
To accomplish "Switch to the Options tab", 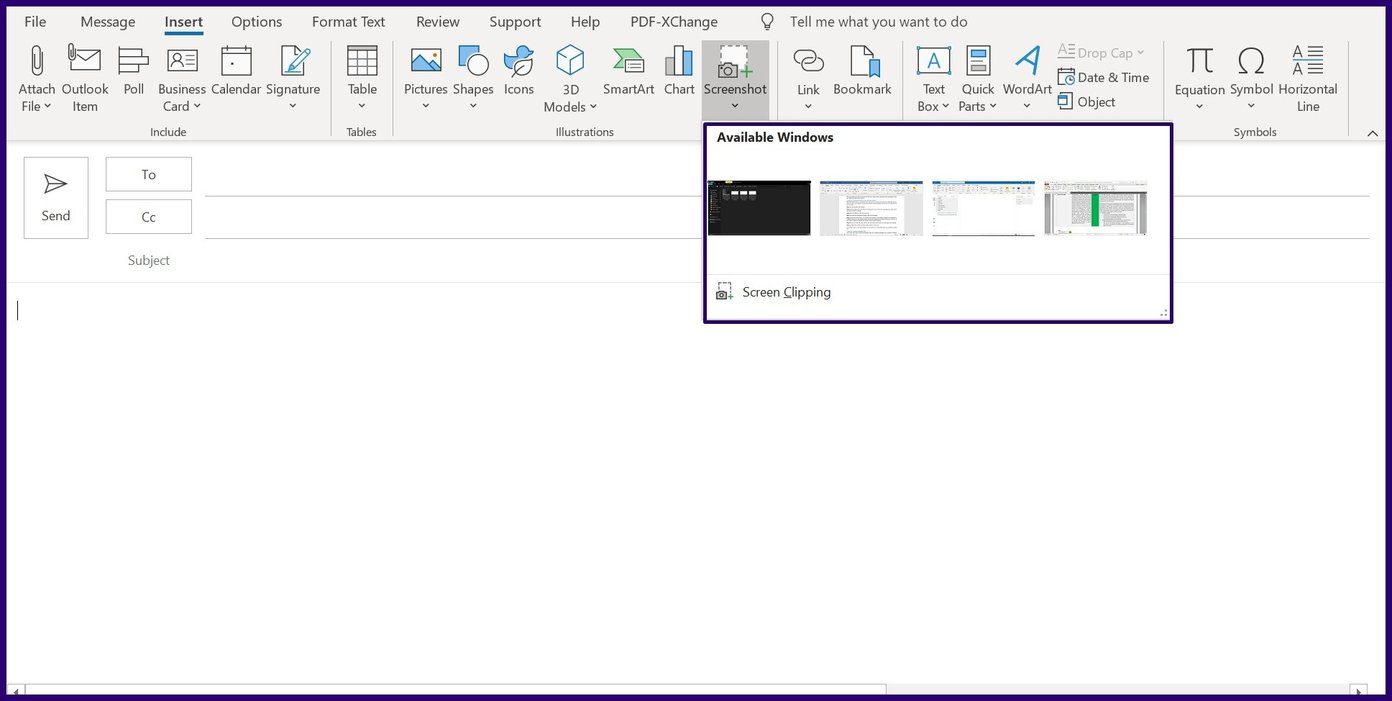I will click(257, 21).
